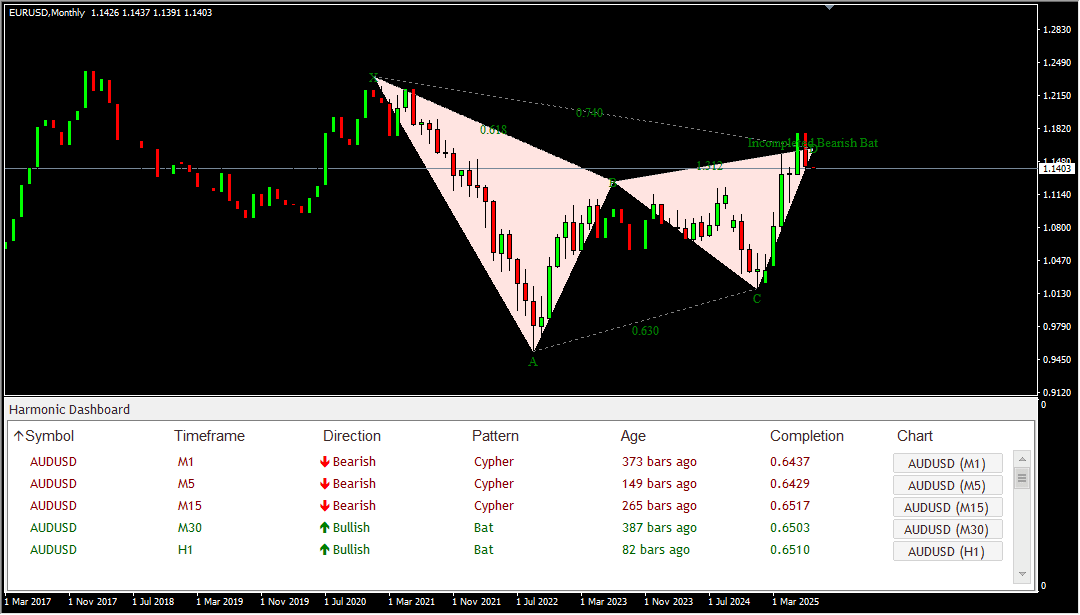The width and height of the screenshot is (1080, 615).
Task: Click the bearish arrow on AUDUSD M15 row
Action: 325,506
